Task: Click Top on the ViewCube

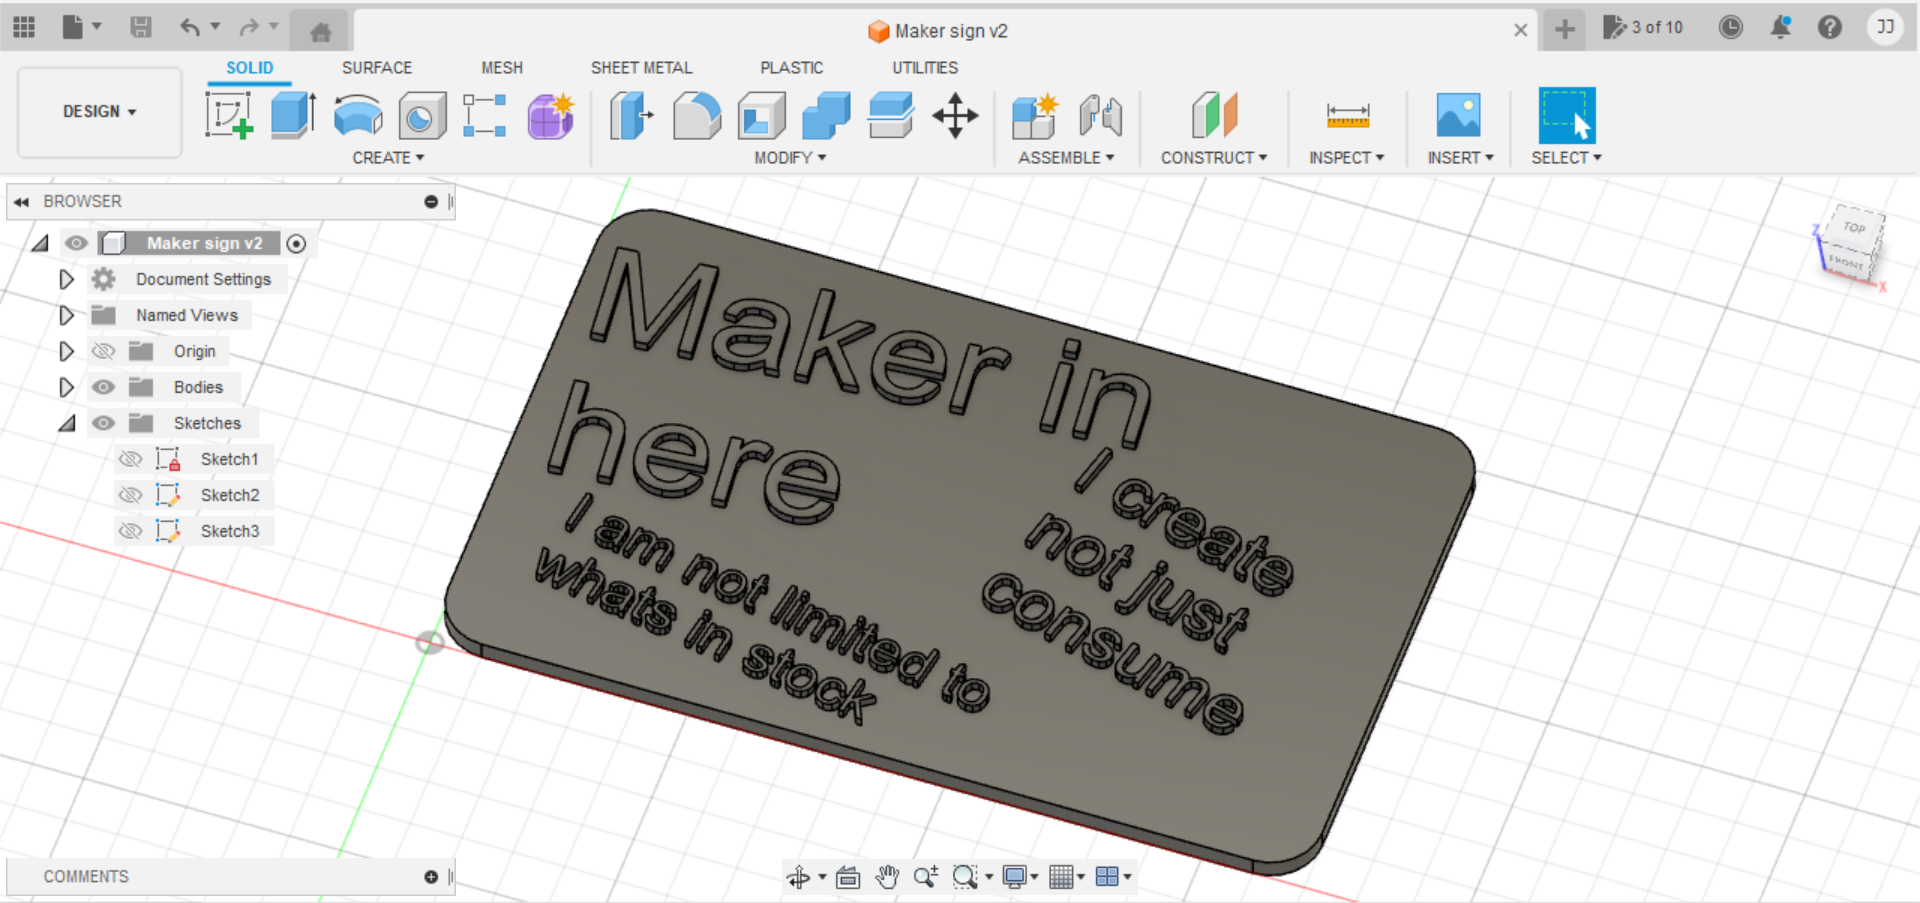Action: tap(1853, 228)
